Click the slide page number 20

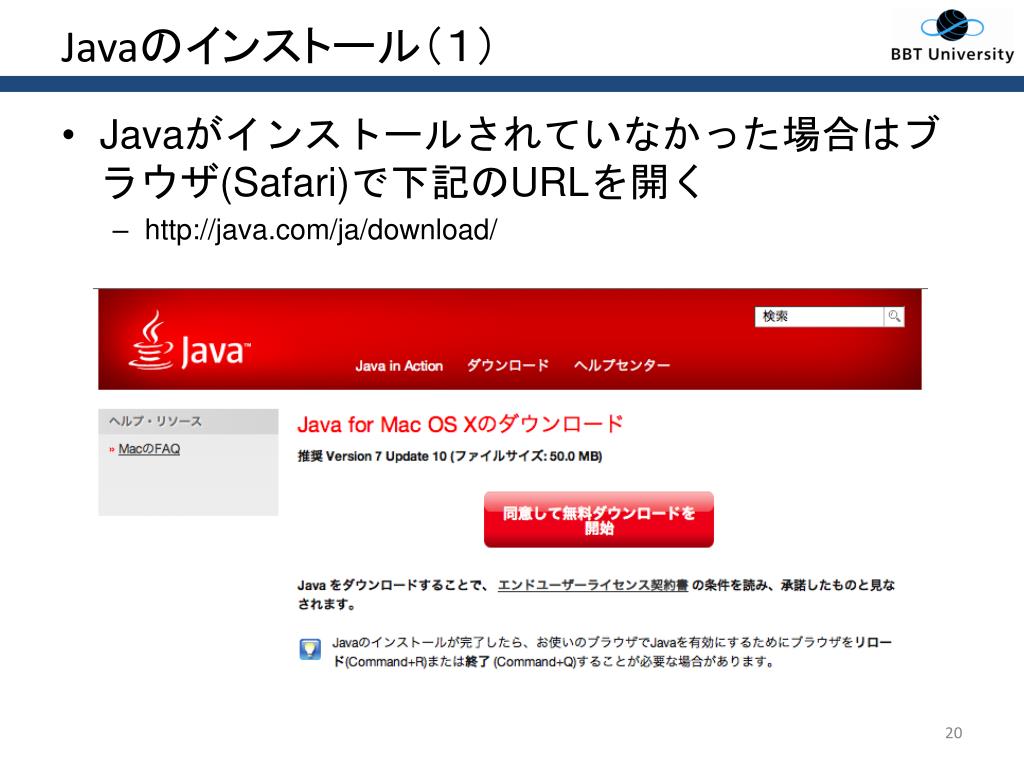pos(953,733)
